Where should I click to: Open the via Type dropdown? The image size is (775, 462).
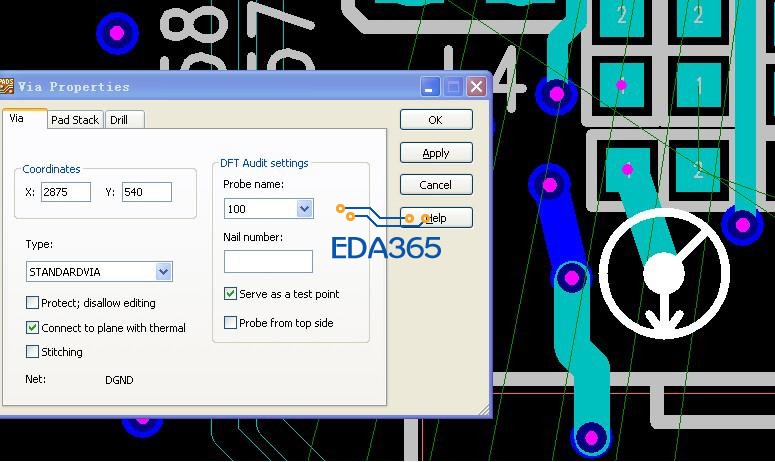[164, 272]
